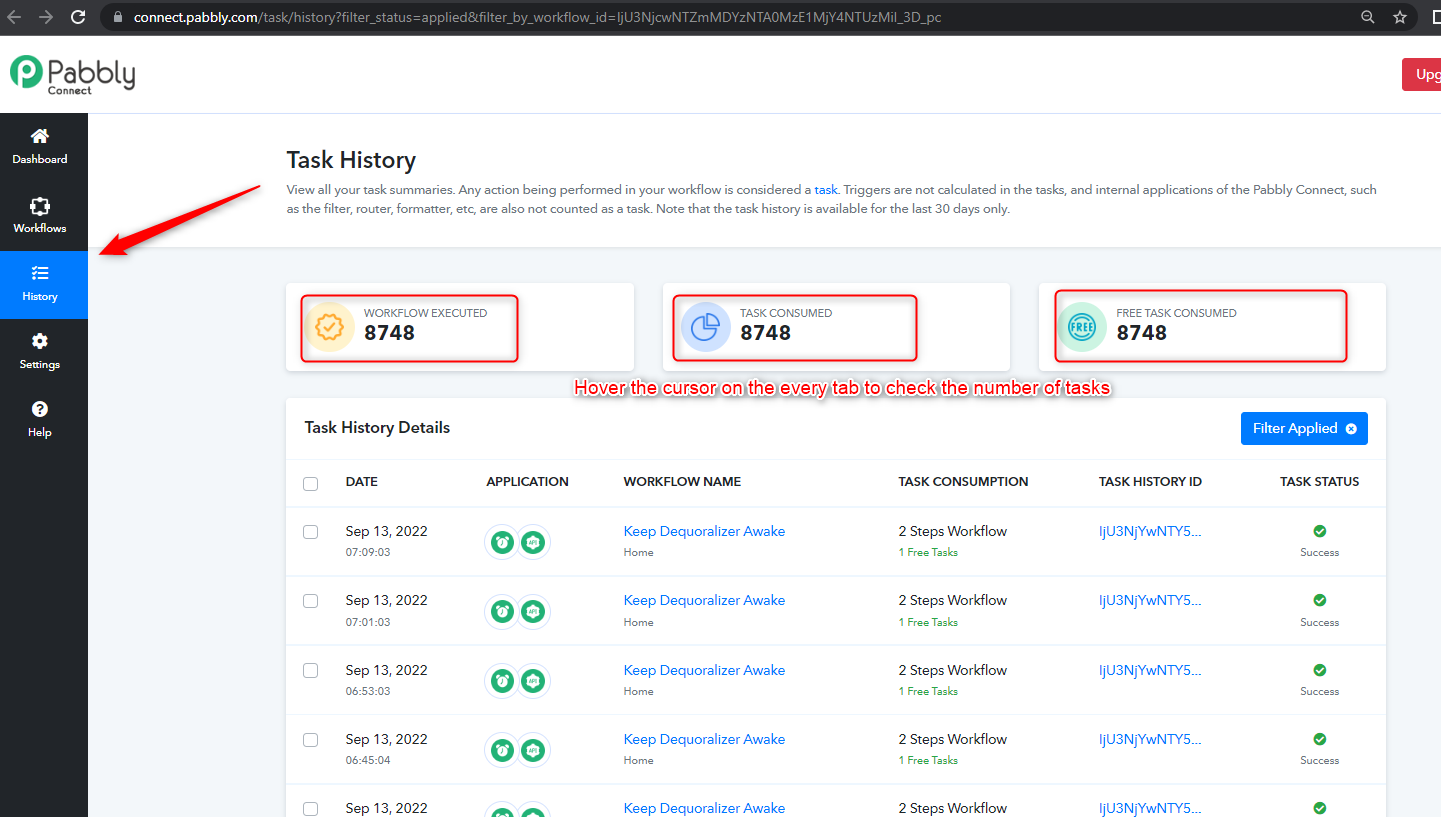
Task: Click the success checkmark in the 06:45:04 row
Action: point(1319,739)
